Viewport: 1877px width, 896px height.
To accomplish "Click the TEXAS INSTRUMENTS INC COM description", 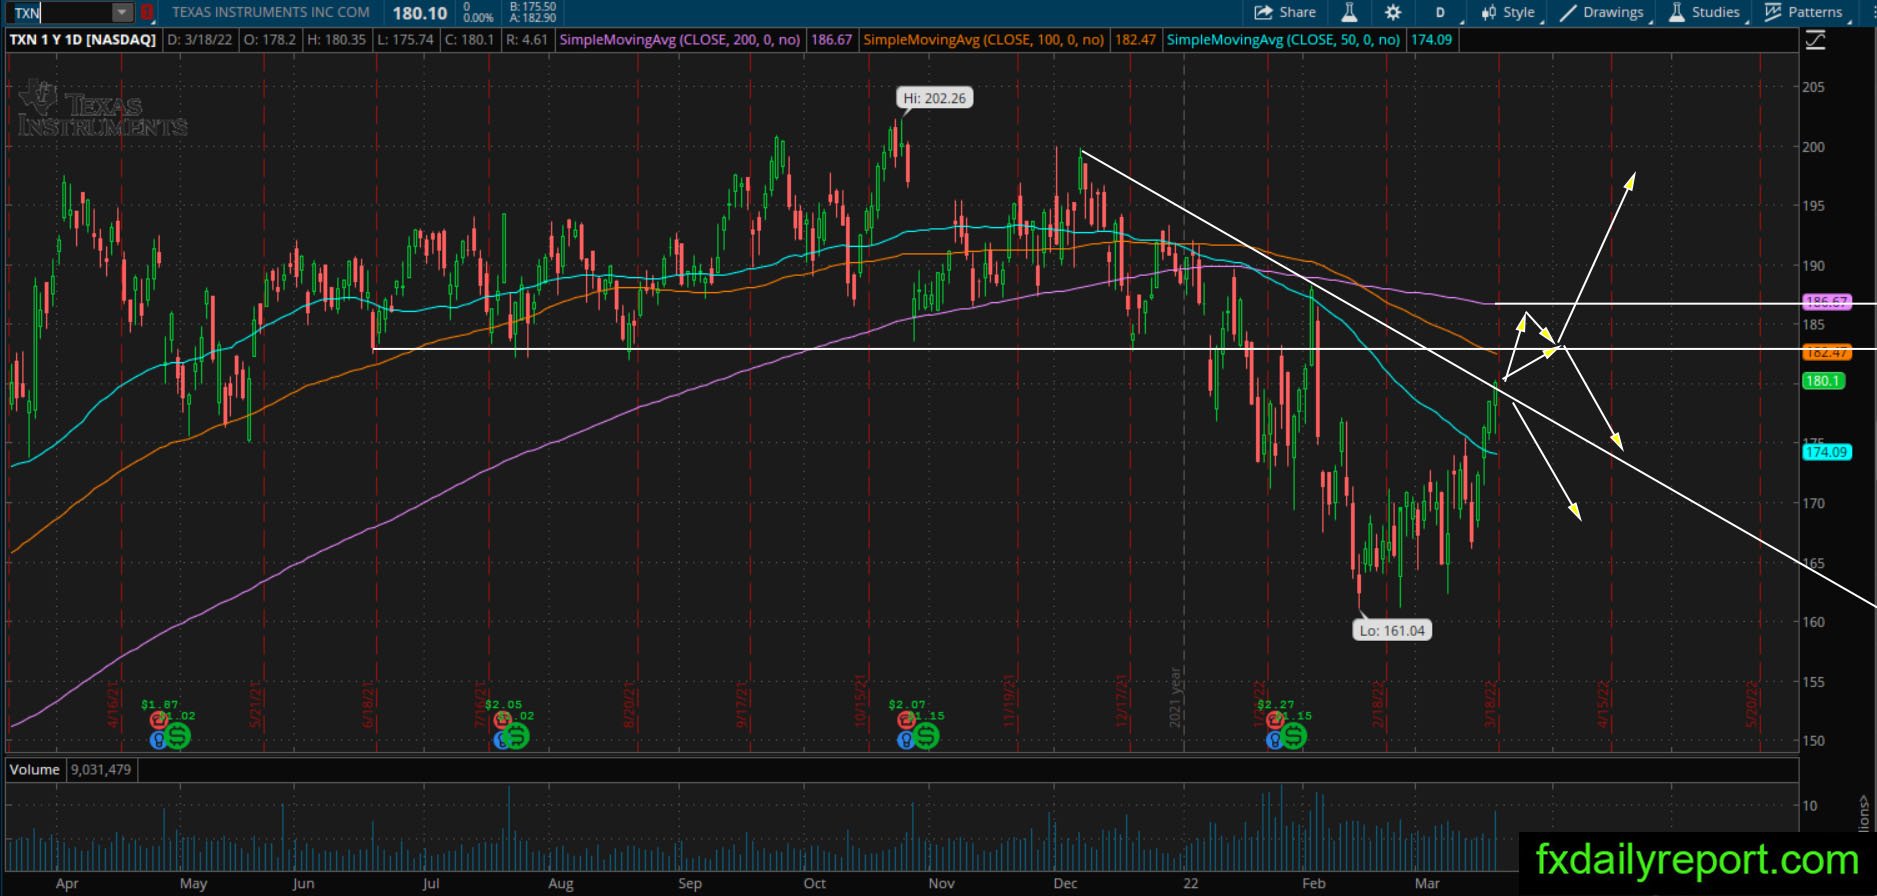I will pyautogui.click(x=271, y=12).
